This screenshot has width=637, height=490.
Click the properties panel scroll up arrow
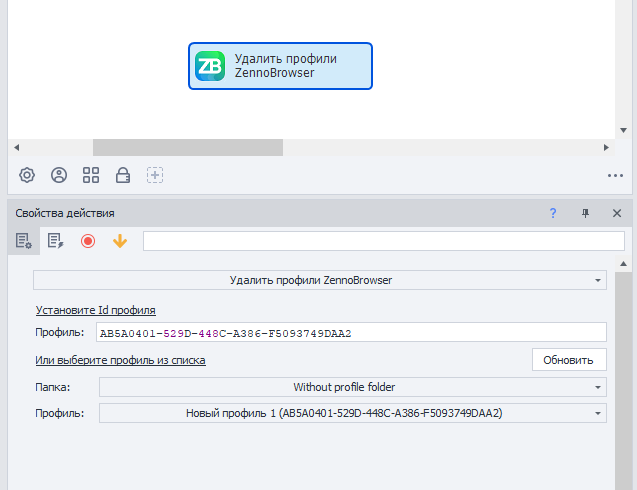coord(623,264)
